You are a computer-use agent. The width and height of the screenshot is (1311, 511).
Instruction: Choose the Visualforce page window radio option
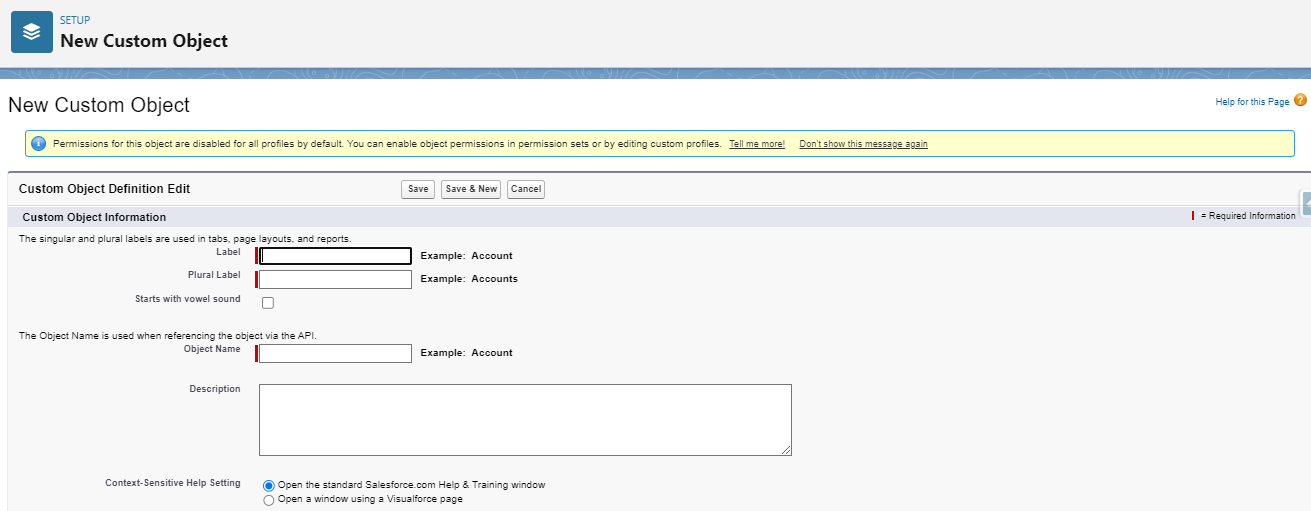coord(268,500)
